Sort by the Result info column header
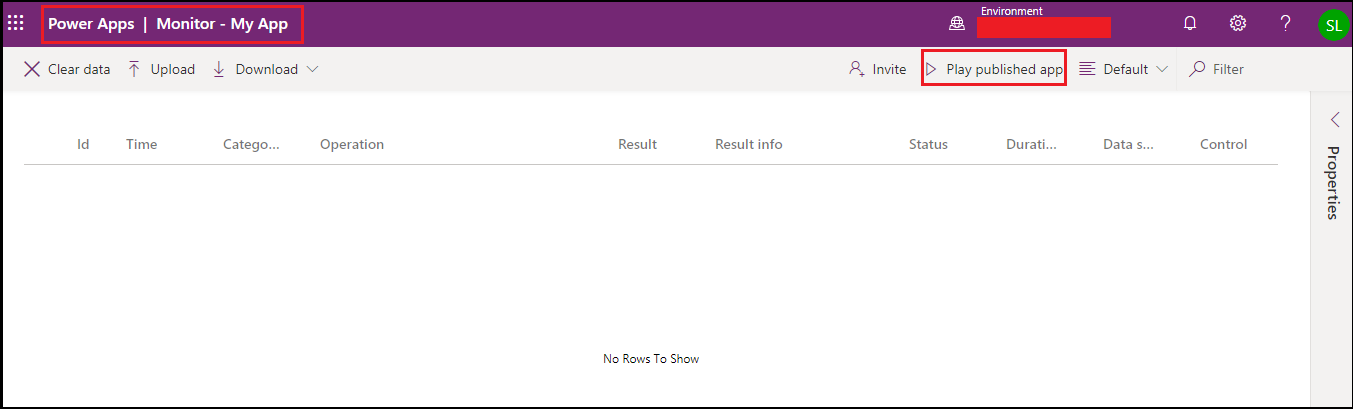The height and width of the screenshot is (409, 1353). [748, 144]
